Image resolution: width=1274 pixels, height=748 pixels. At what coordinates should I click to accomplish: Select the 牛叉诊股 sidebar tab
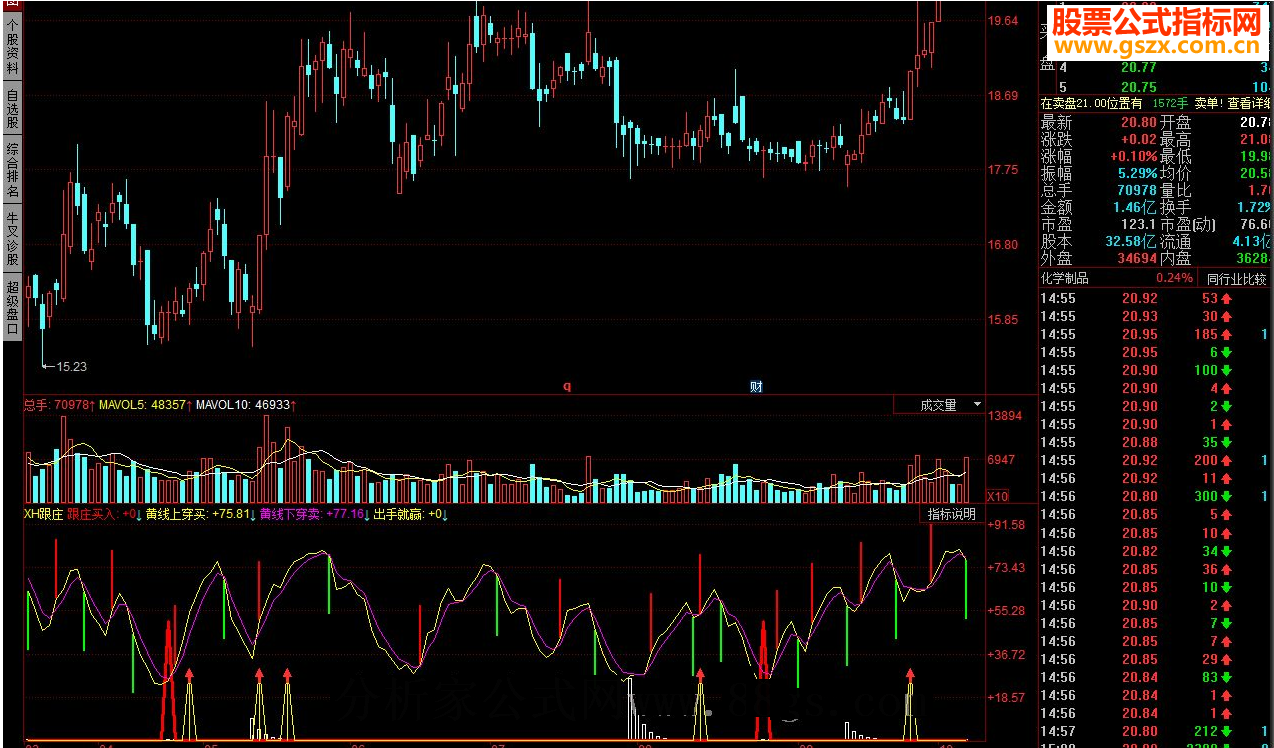(x=12, y=238)
